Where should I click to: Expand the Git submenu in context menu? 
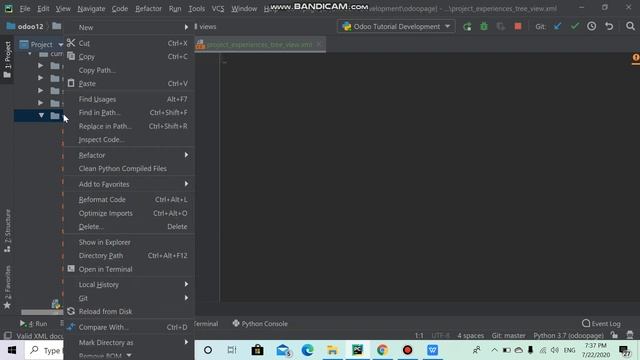point(186,298)
